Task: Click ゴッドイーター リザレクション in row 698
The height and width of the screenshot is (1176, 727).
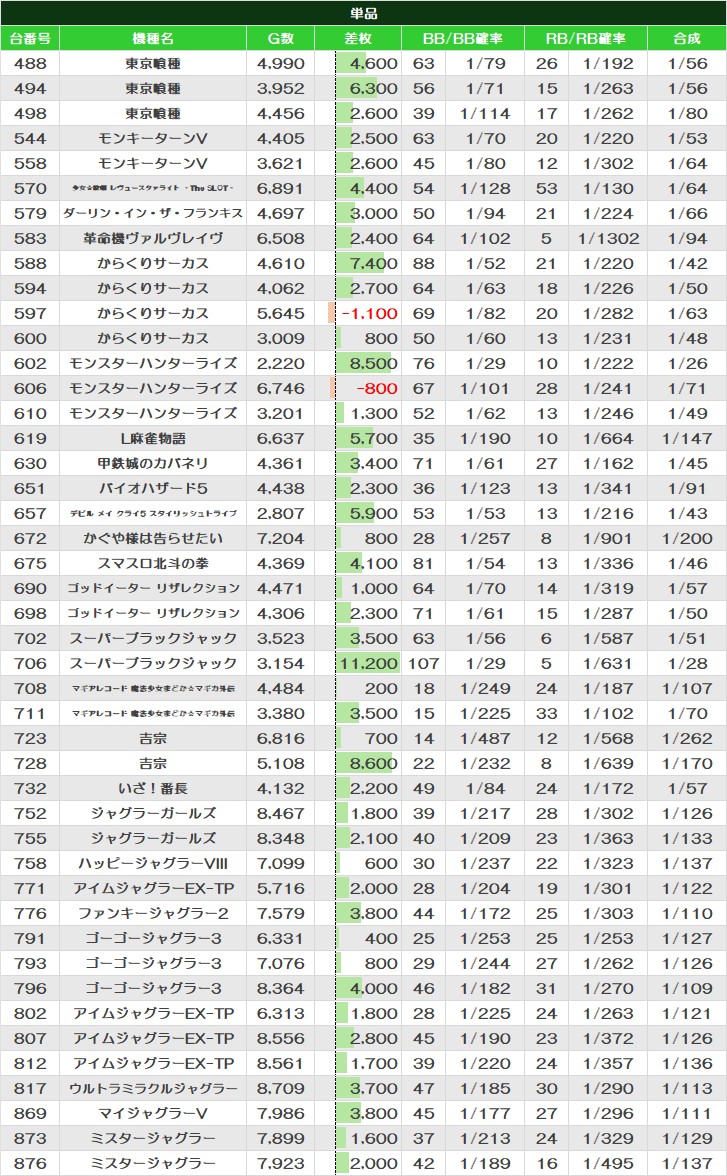Action: click(x=153, y=614)
